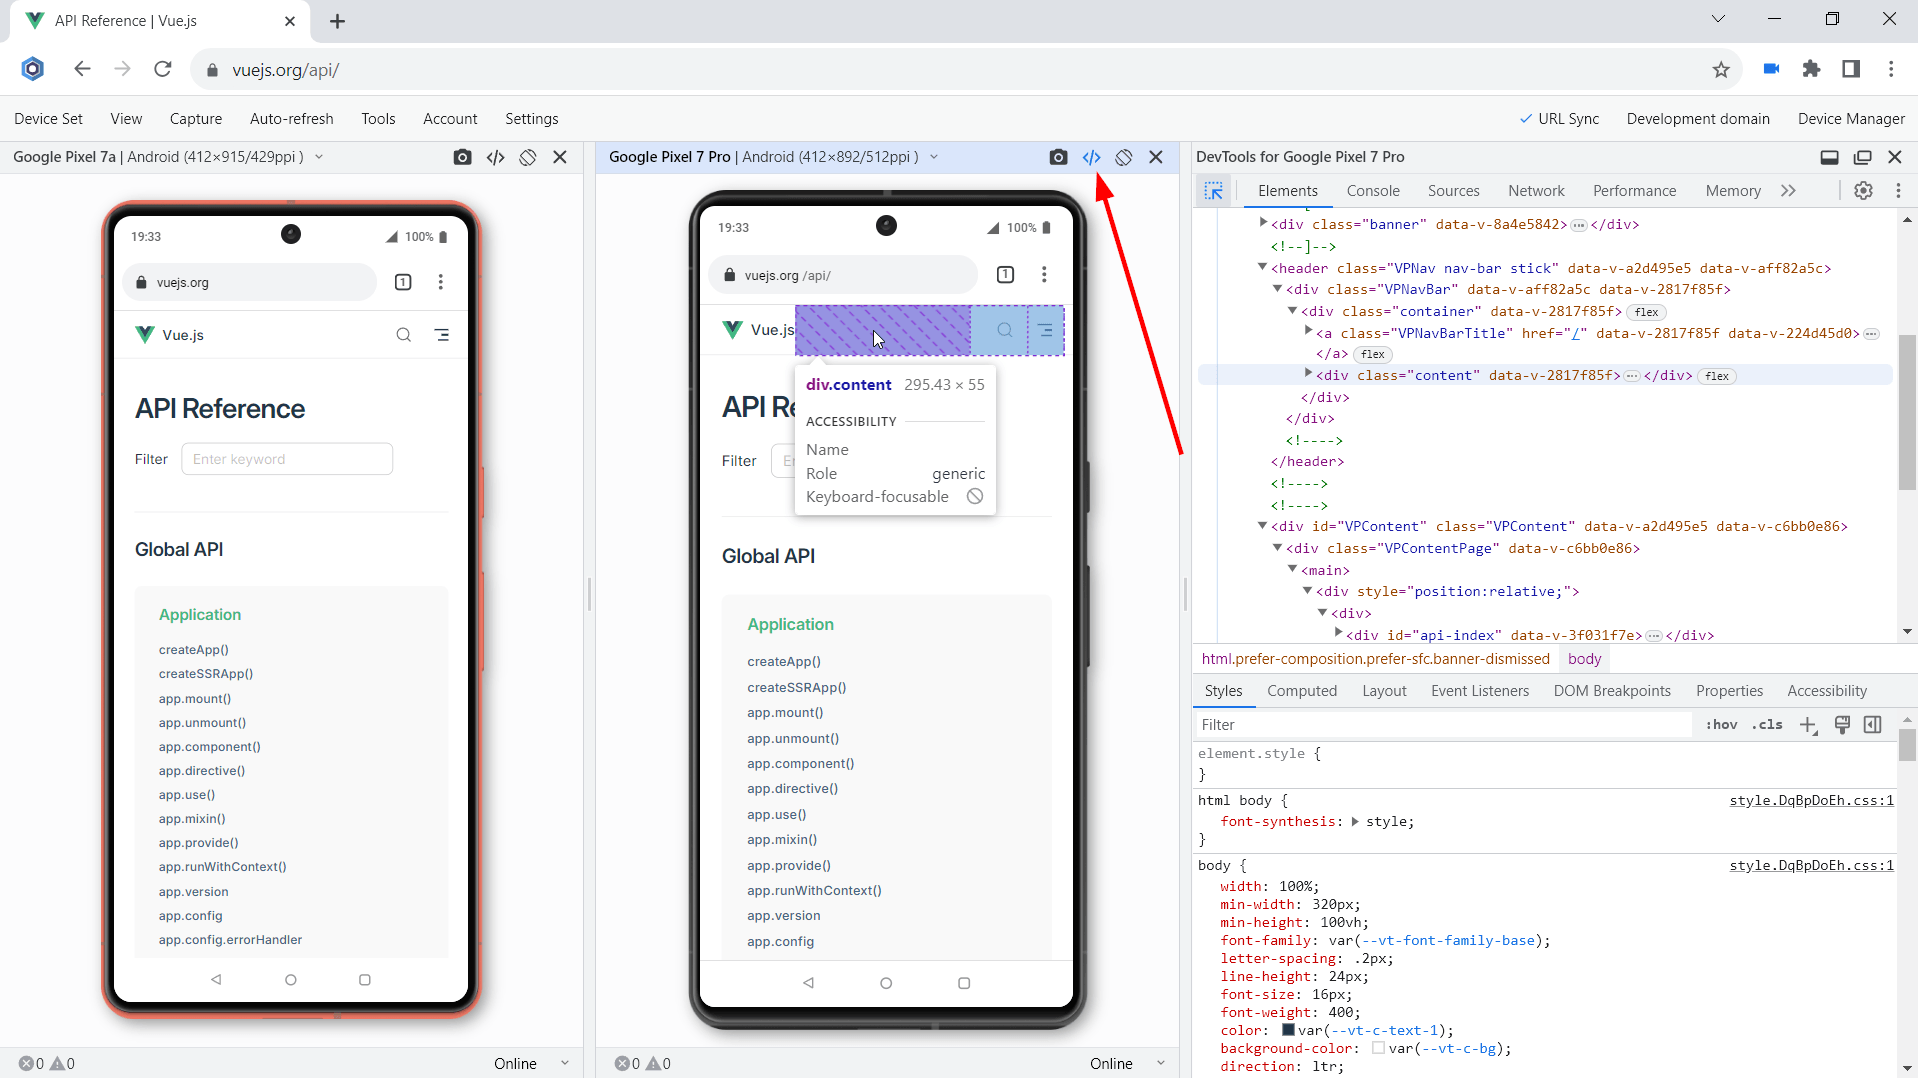Activate the inspect element picker in DevTools
Image resolution: width=1918 pixels, height=1078 pixels.
point(1213,190)
